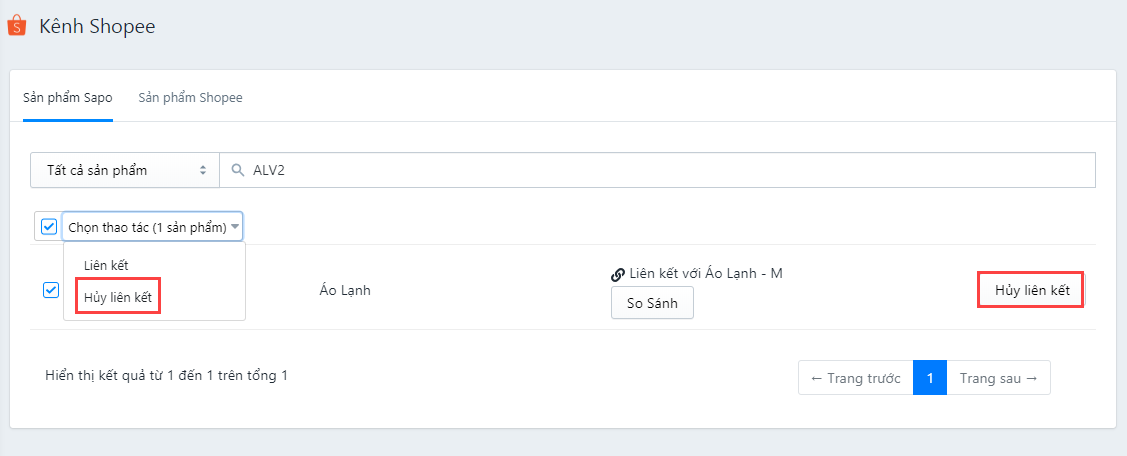Uncheck the Áo Lạnh product row checkbox
Screen dimensions: 1127x456
(x=50, y=290)
